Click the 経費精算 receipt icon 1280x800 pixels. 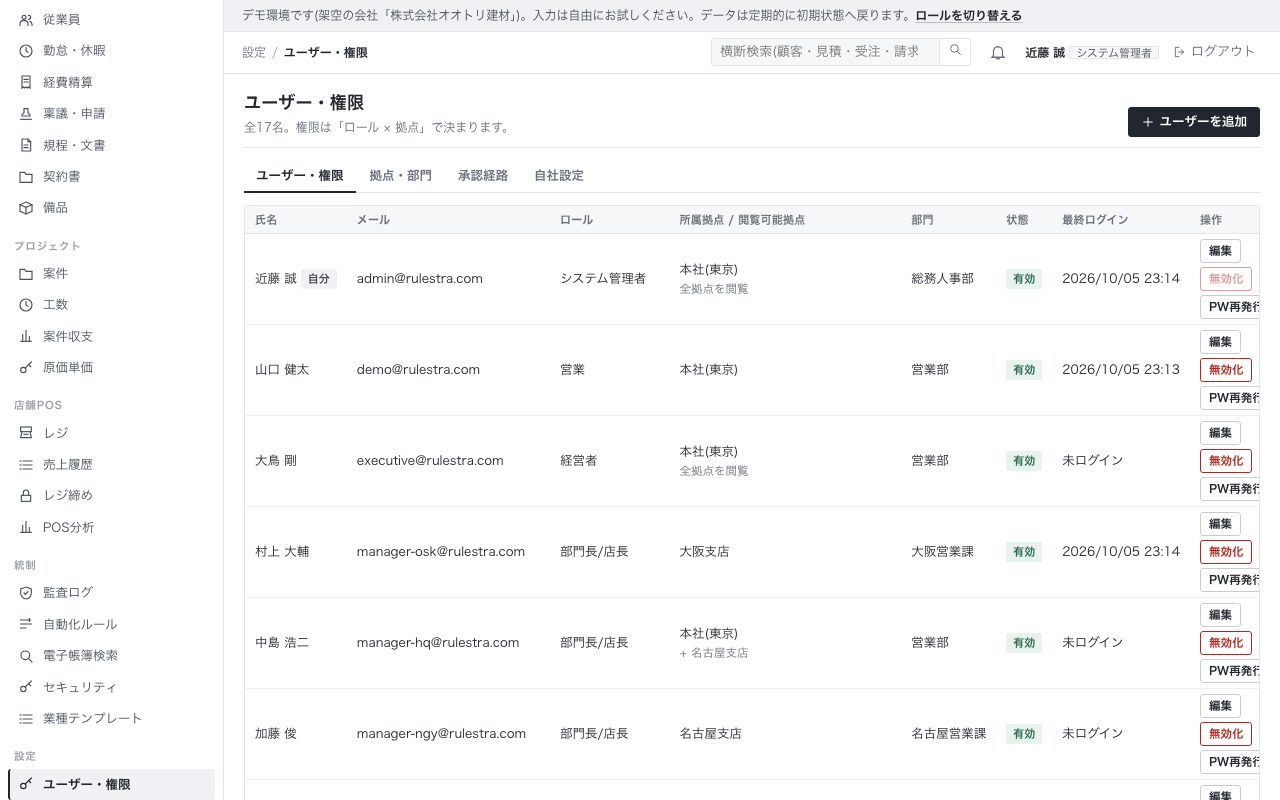click(x=26, y=82)
